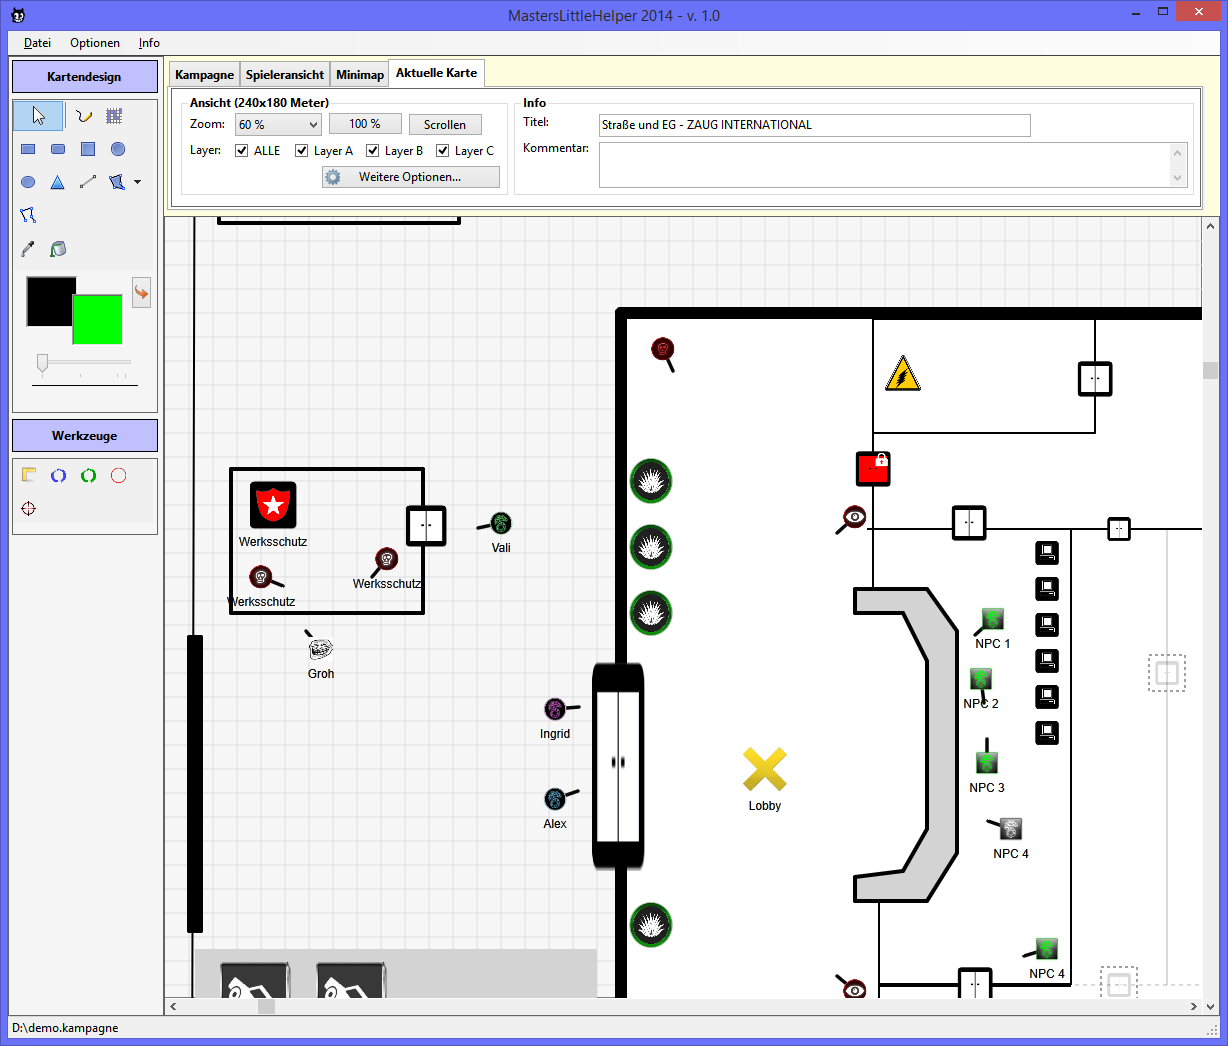
Task: Select the arrow pointer tool
Action: 38,116
